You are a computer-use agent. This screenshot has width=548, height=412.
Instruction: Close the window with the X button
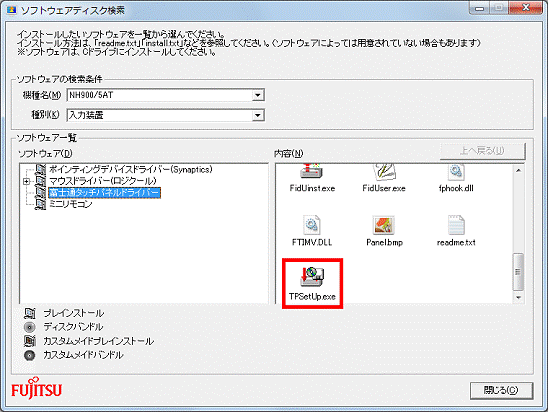[526, 8]
